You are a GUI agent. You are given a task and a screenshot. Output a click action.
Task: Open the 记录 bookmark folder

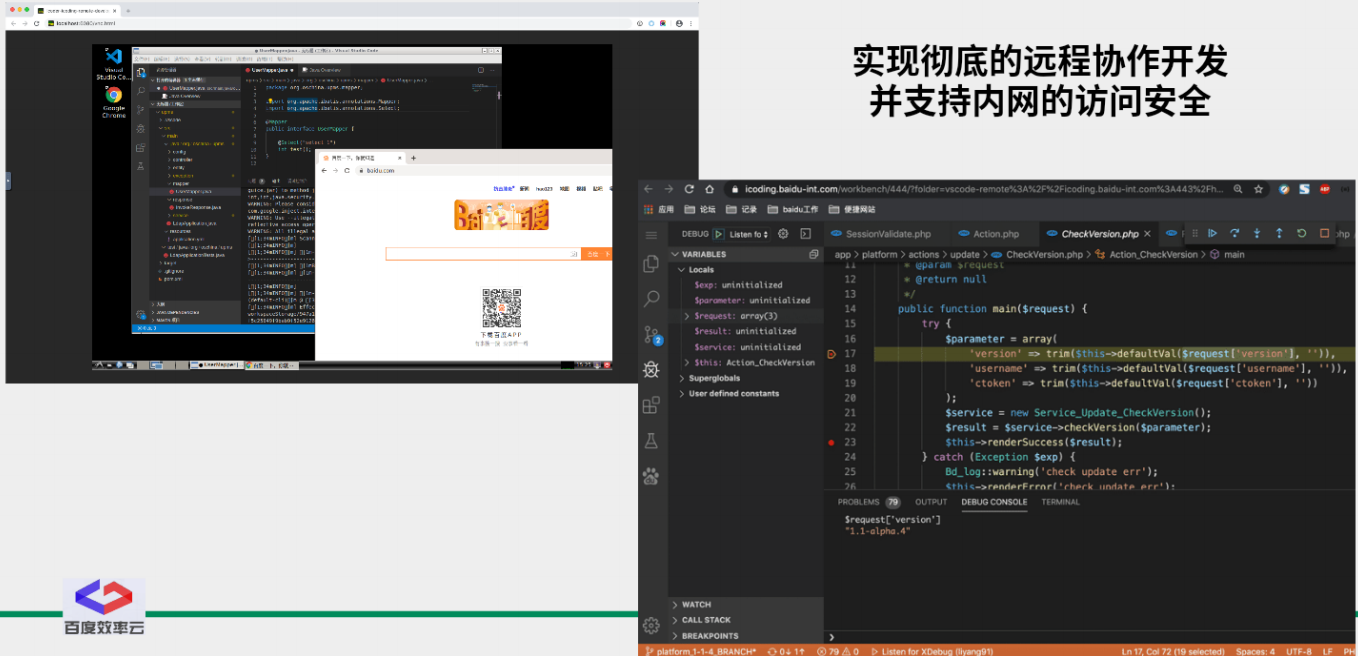tap(740, 209)
